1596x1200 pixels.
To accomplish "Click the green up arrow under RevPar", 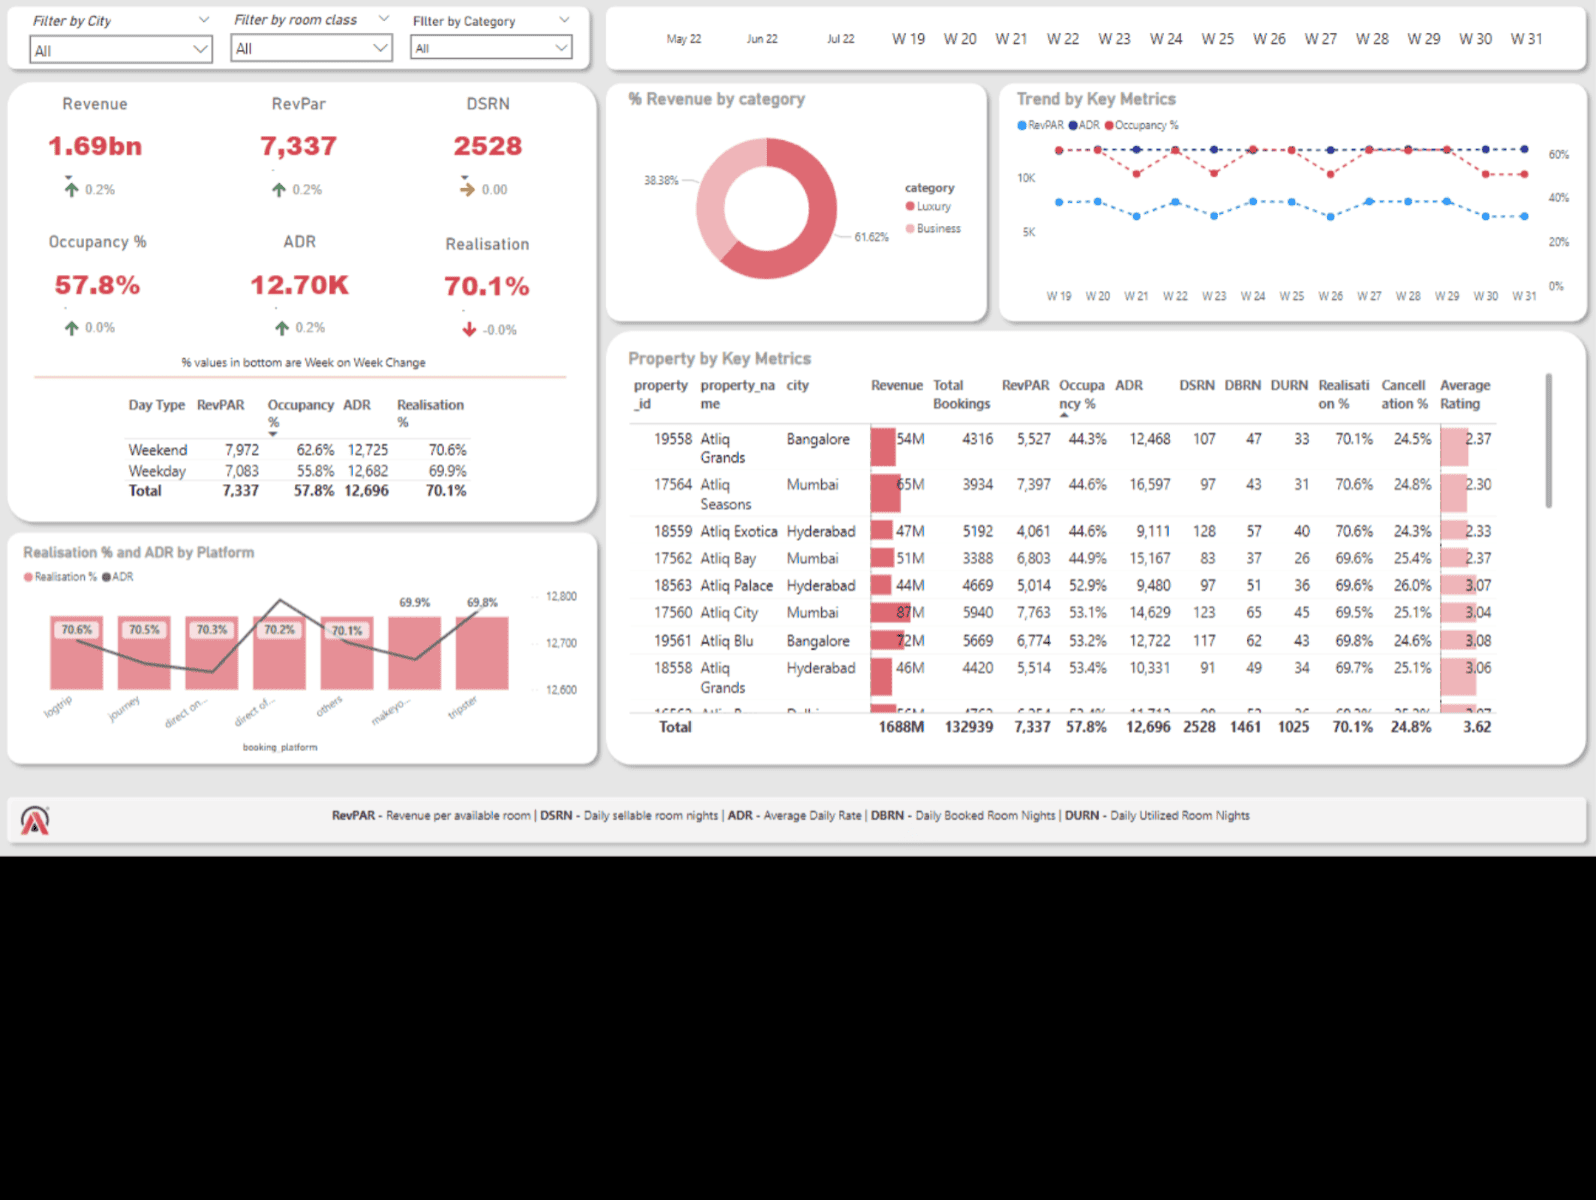I will [x=279, y=189].
